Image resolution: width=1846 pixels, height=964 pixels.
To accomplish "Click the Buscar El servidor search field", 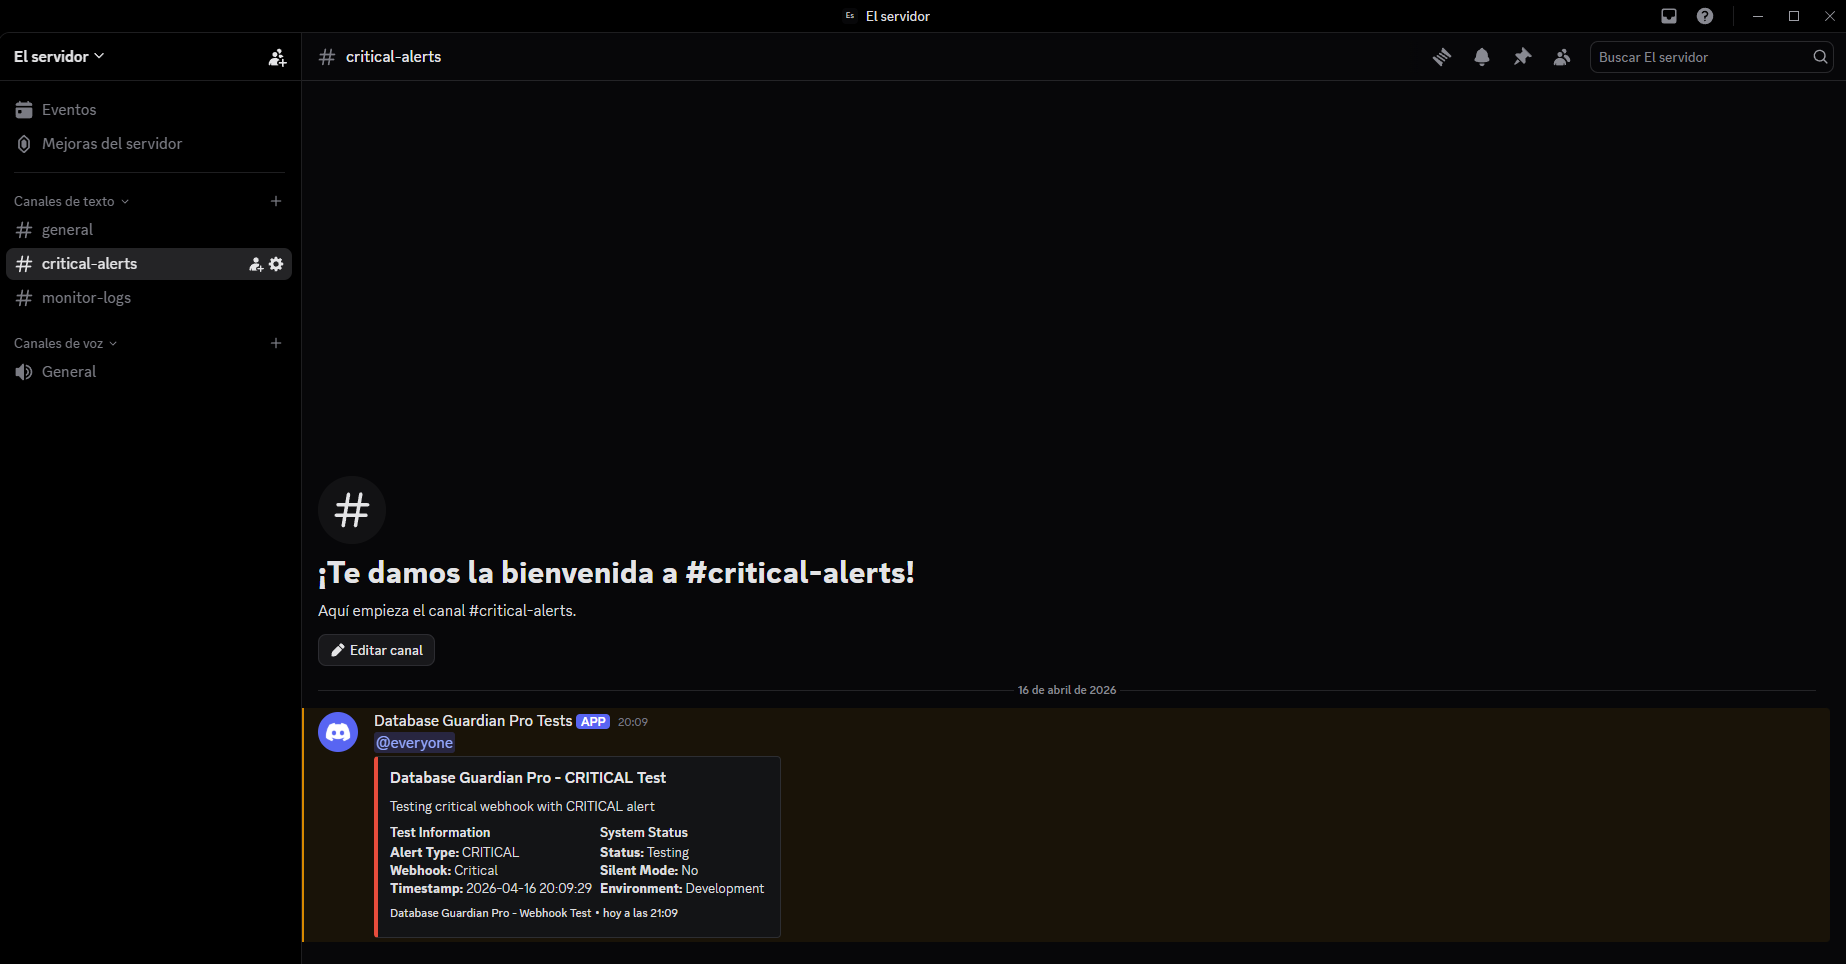I will [1700, 57].
